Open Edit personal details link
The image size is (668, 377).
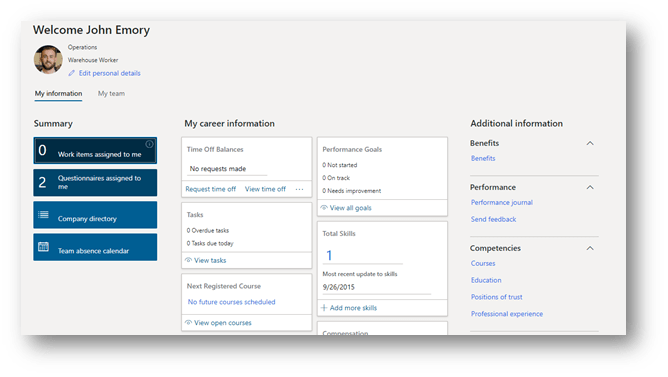coord(109,73)
